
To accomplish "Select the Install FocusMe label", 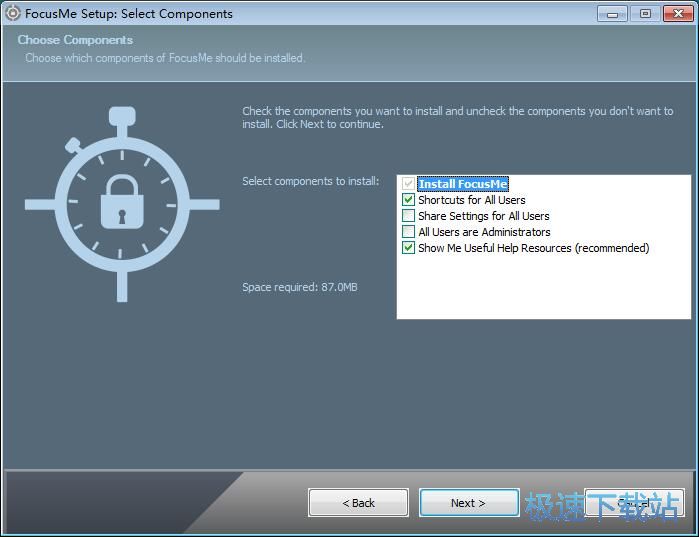I will [x=463, y=184].
